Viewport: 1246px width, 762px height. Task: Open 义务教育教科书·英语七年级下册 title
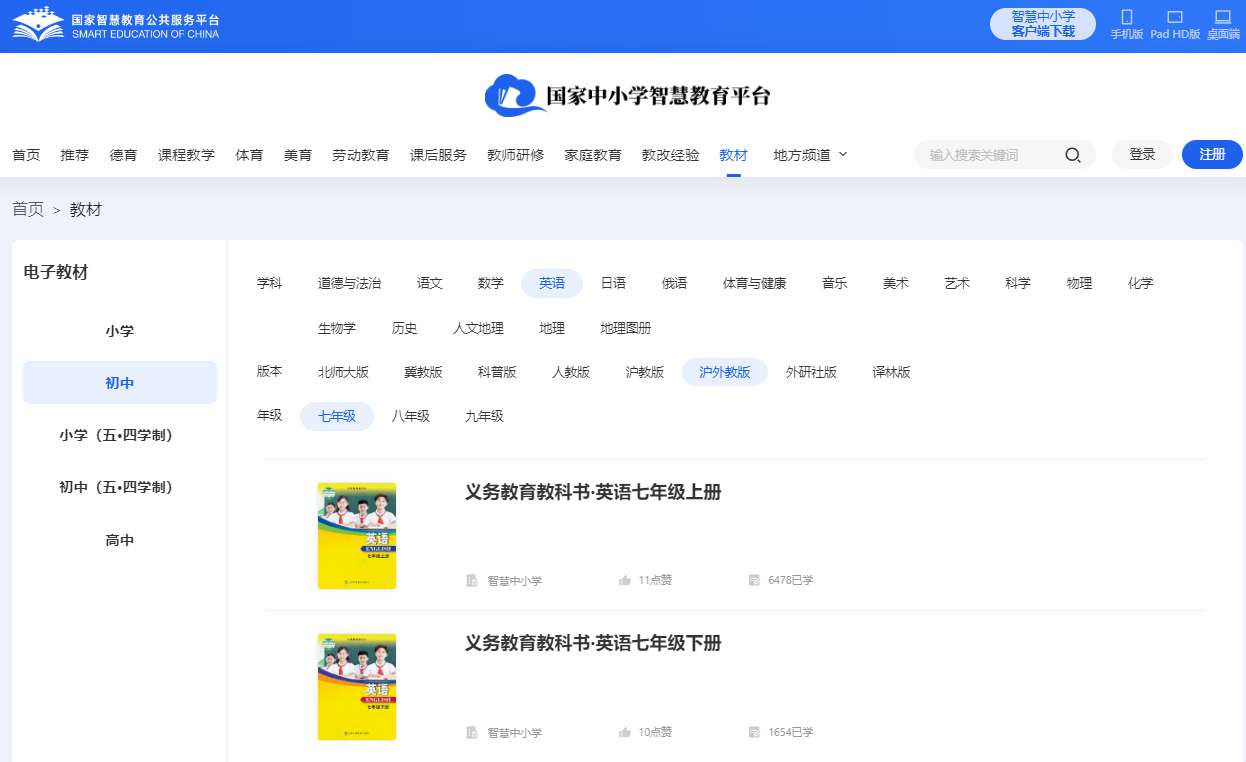point(593,643)
